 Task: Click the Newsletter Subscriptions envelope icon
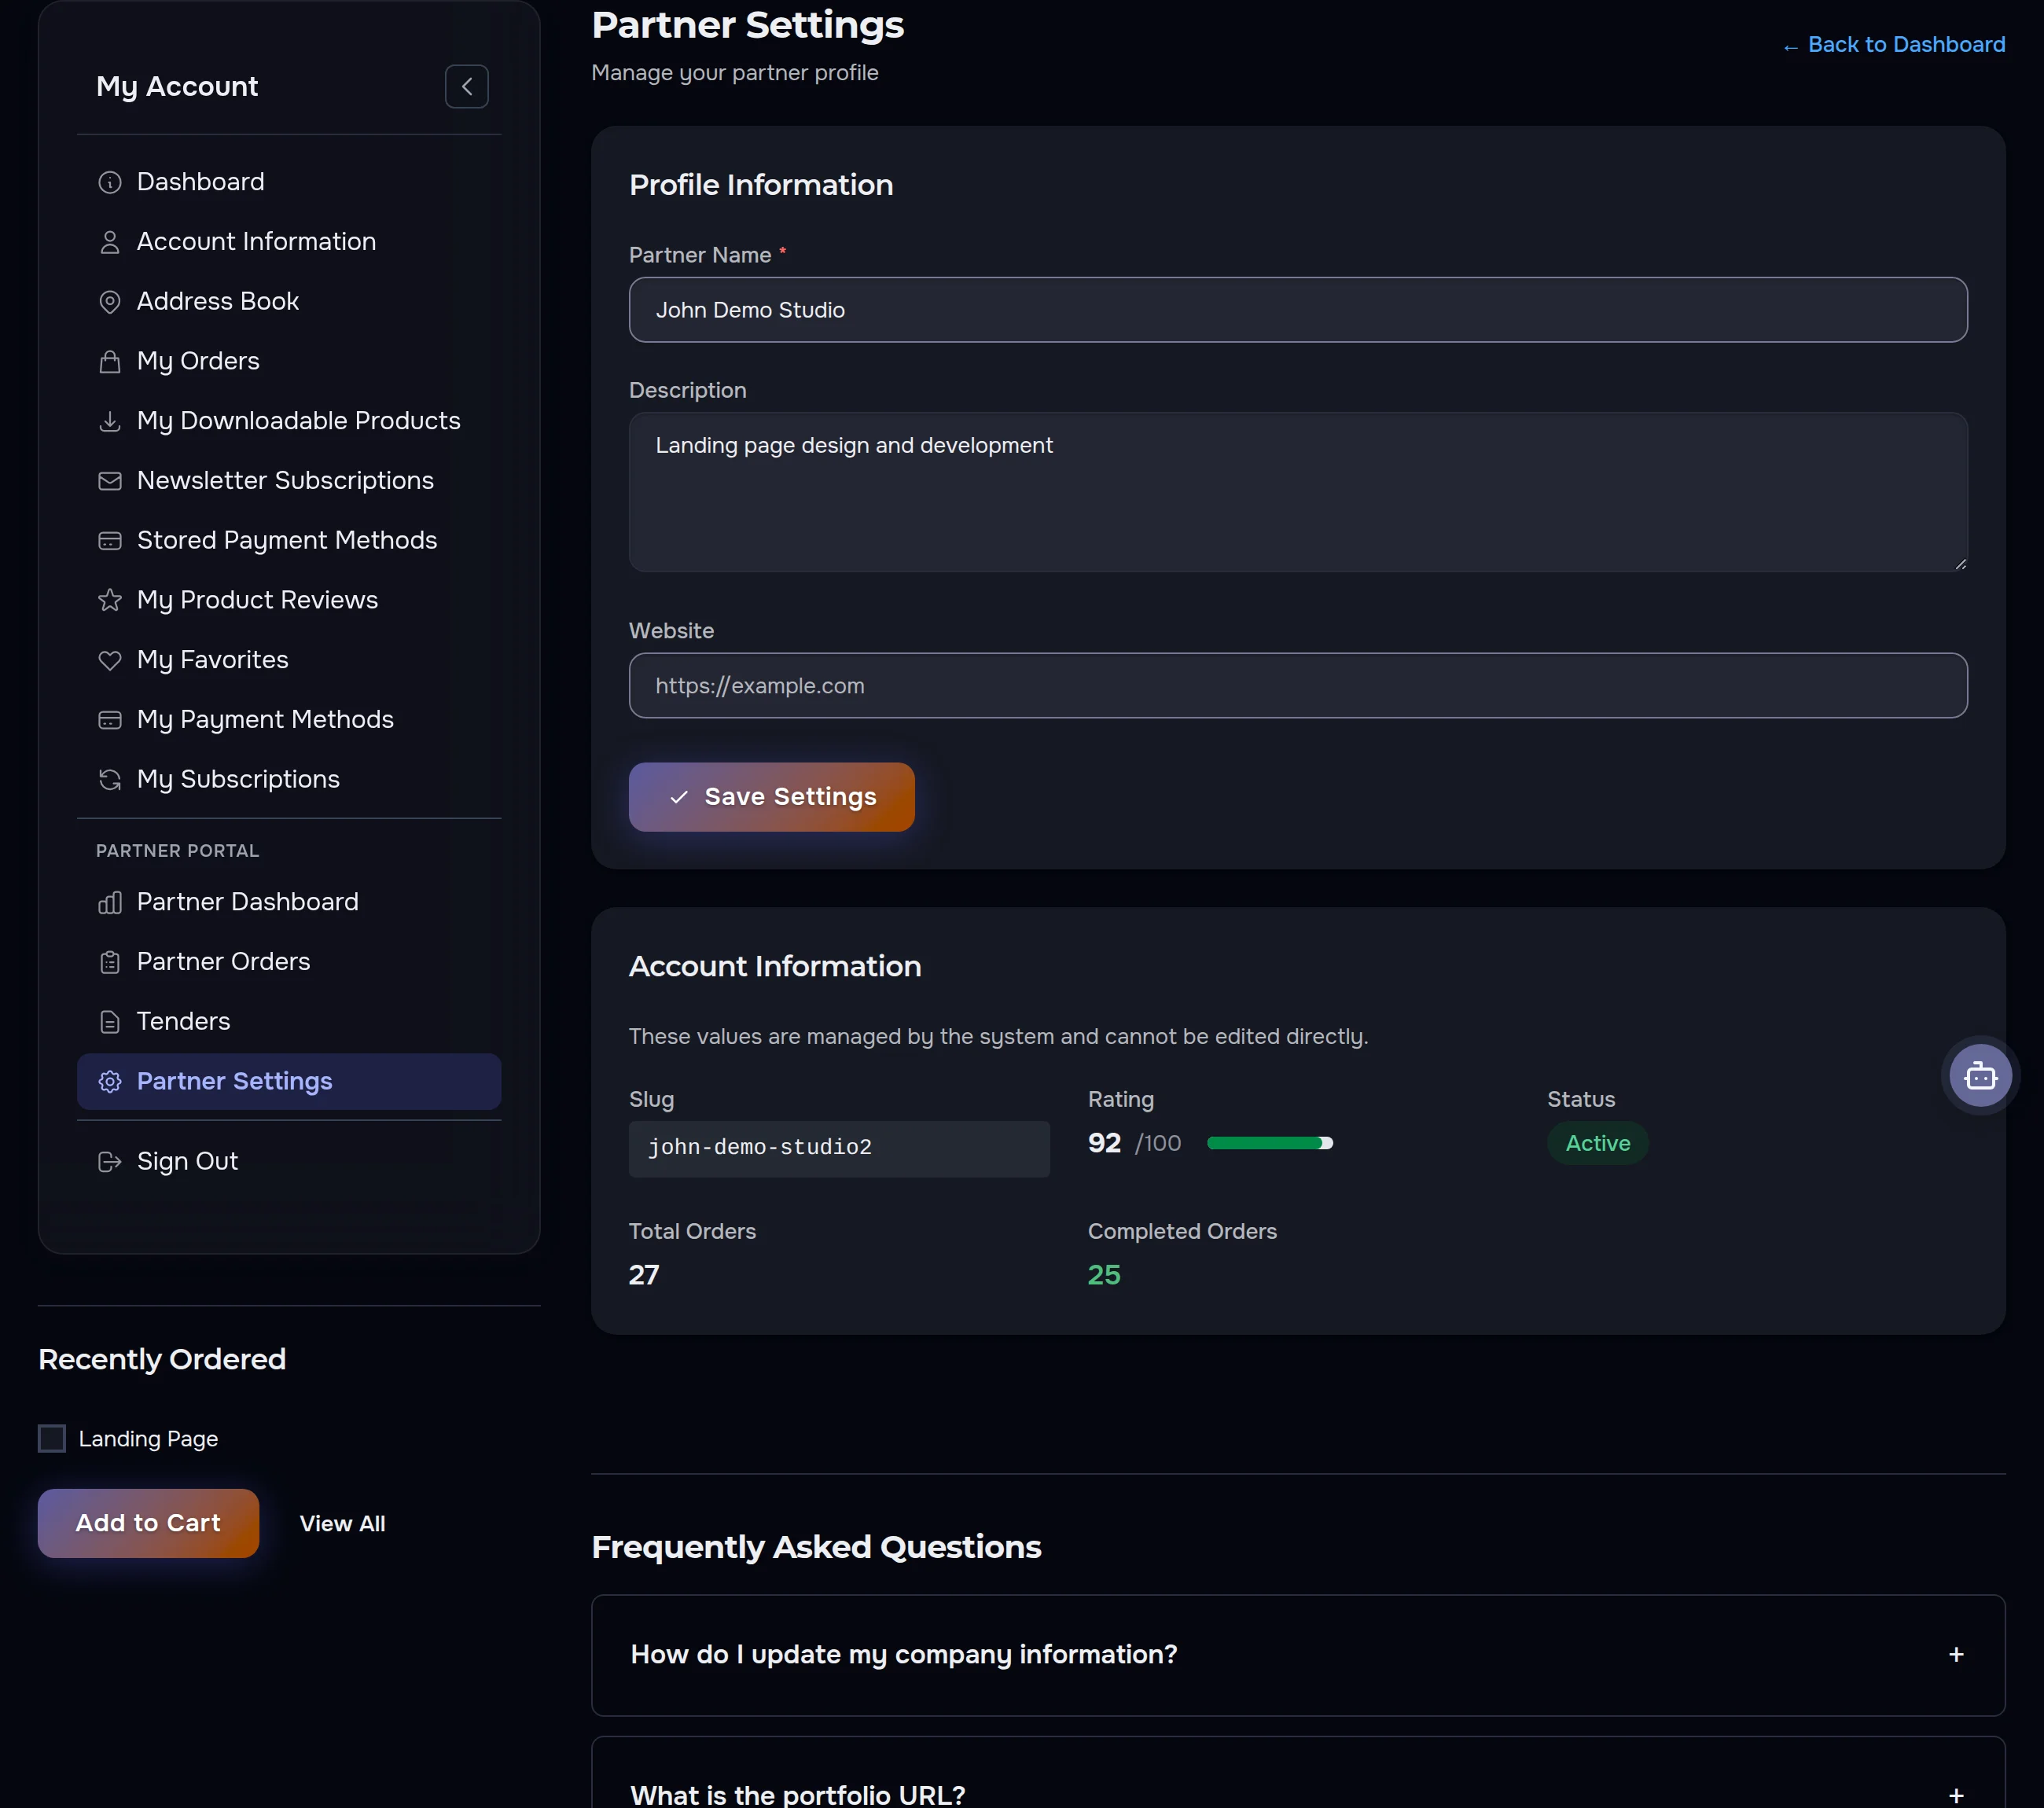[x=110, y=481]
